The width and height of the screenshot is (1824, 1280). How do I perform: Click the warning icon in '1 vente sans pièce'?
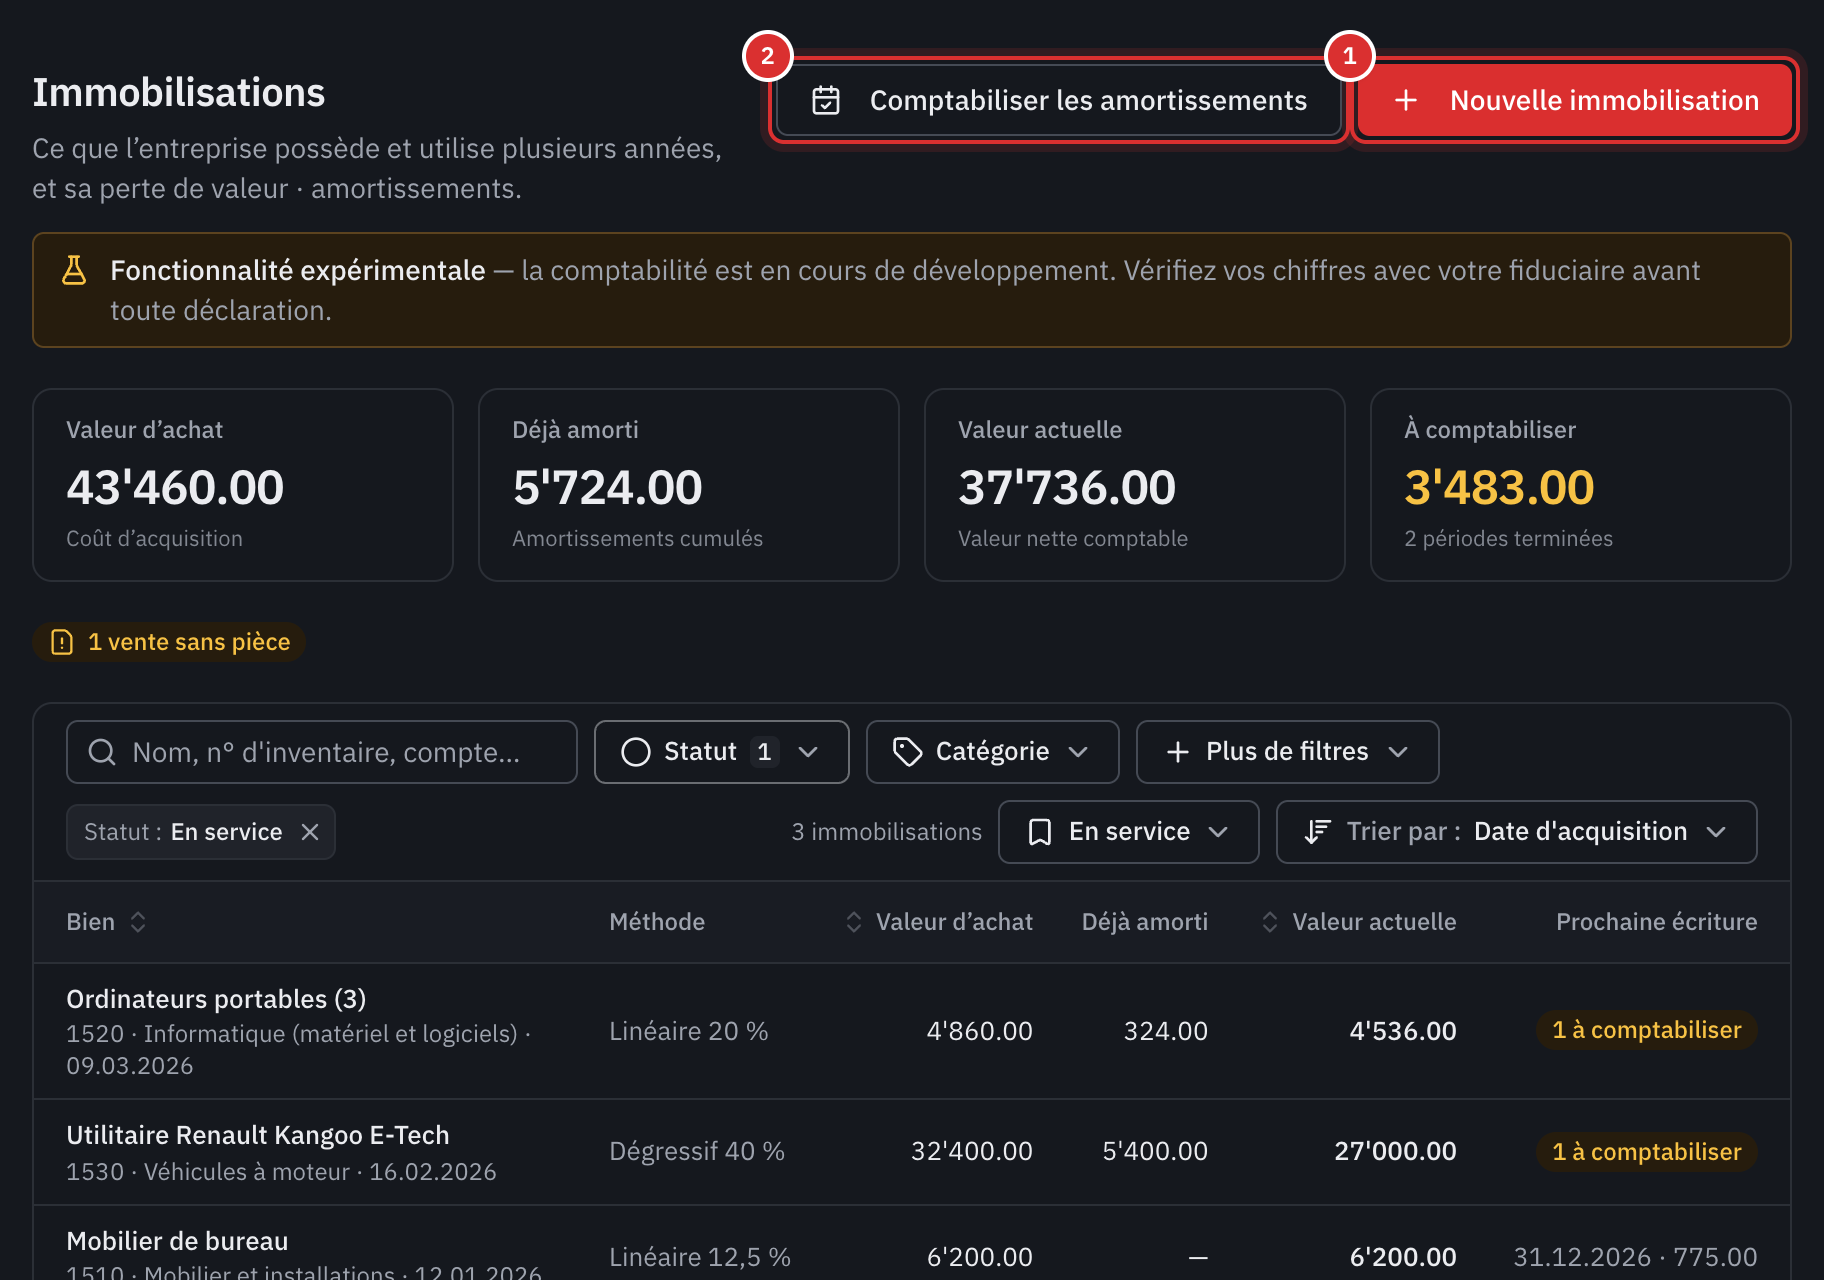[62, 642]
